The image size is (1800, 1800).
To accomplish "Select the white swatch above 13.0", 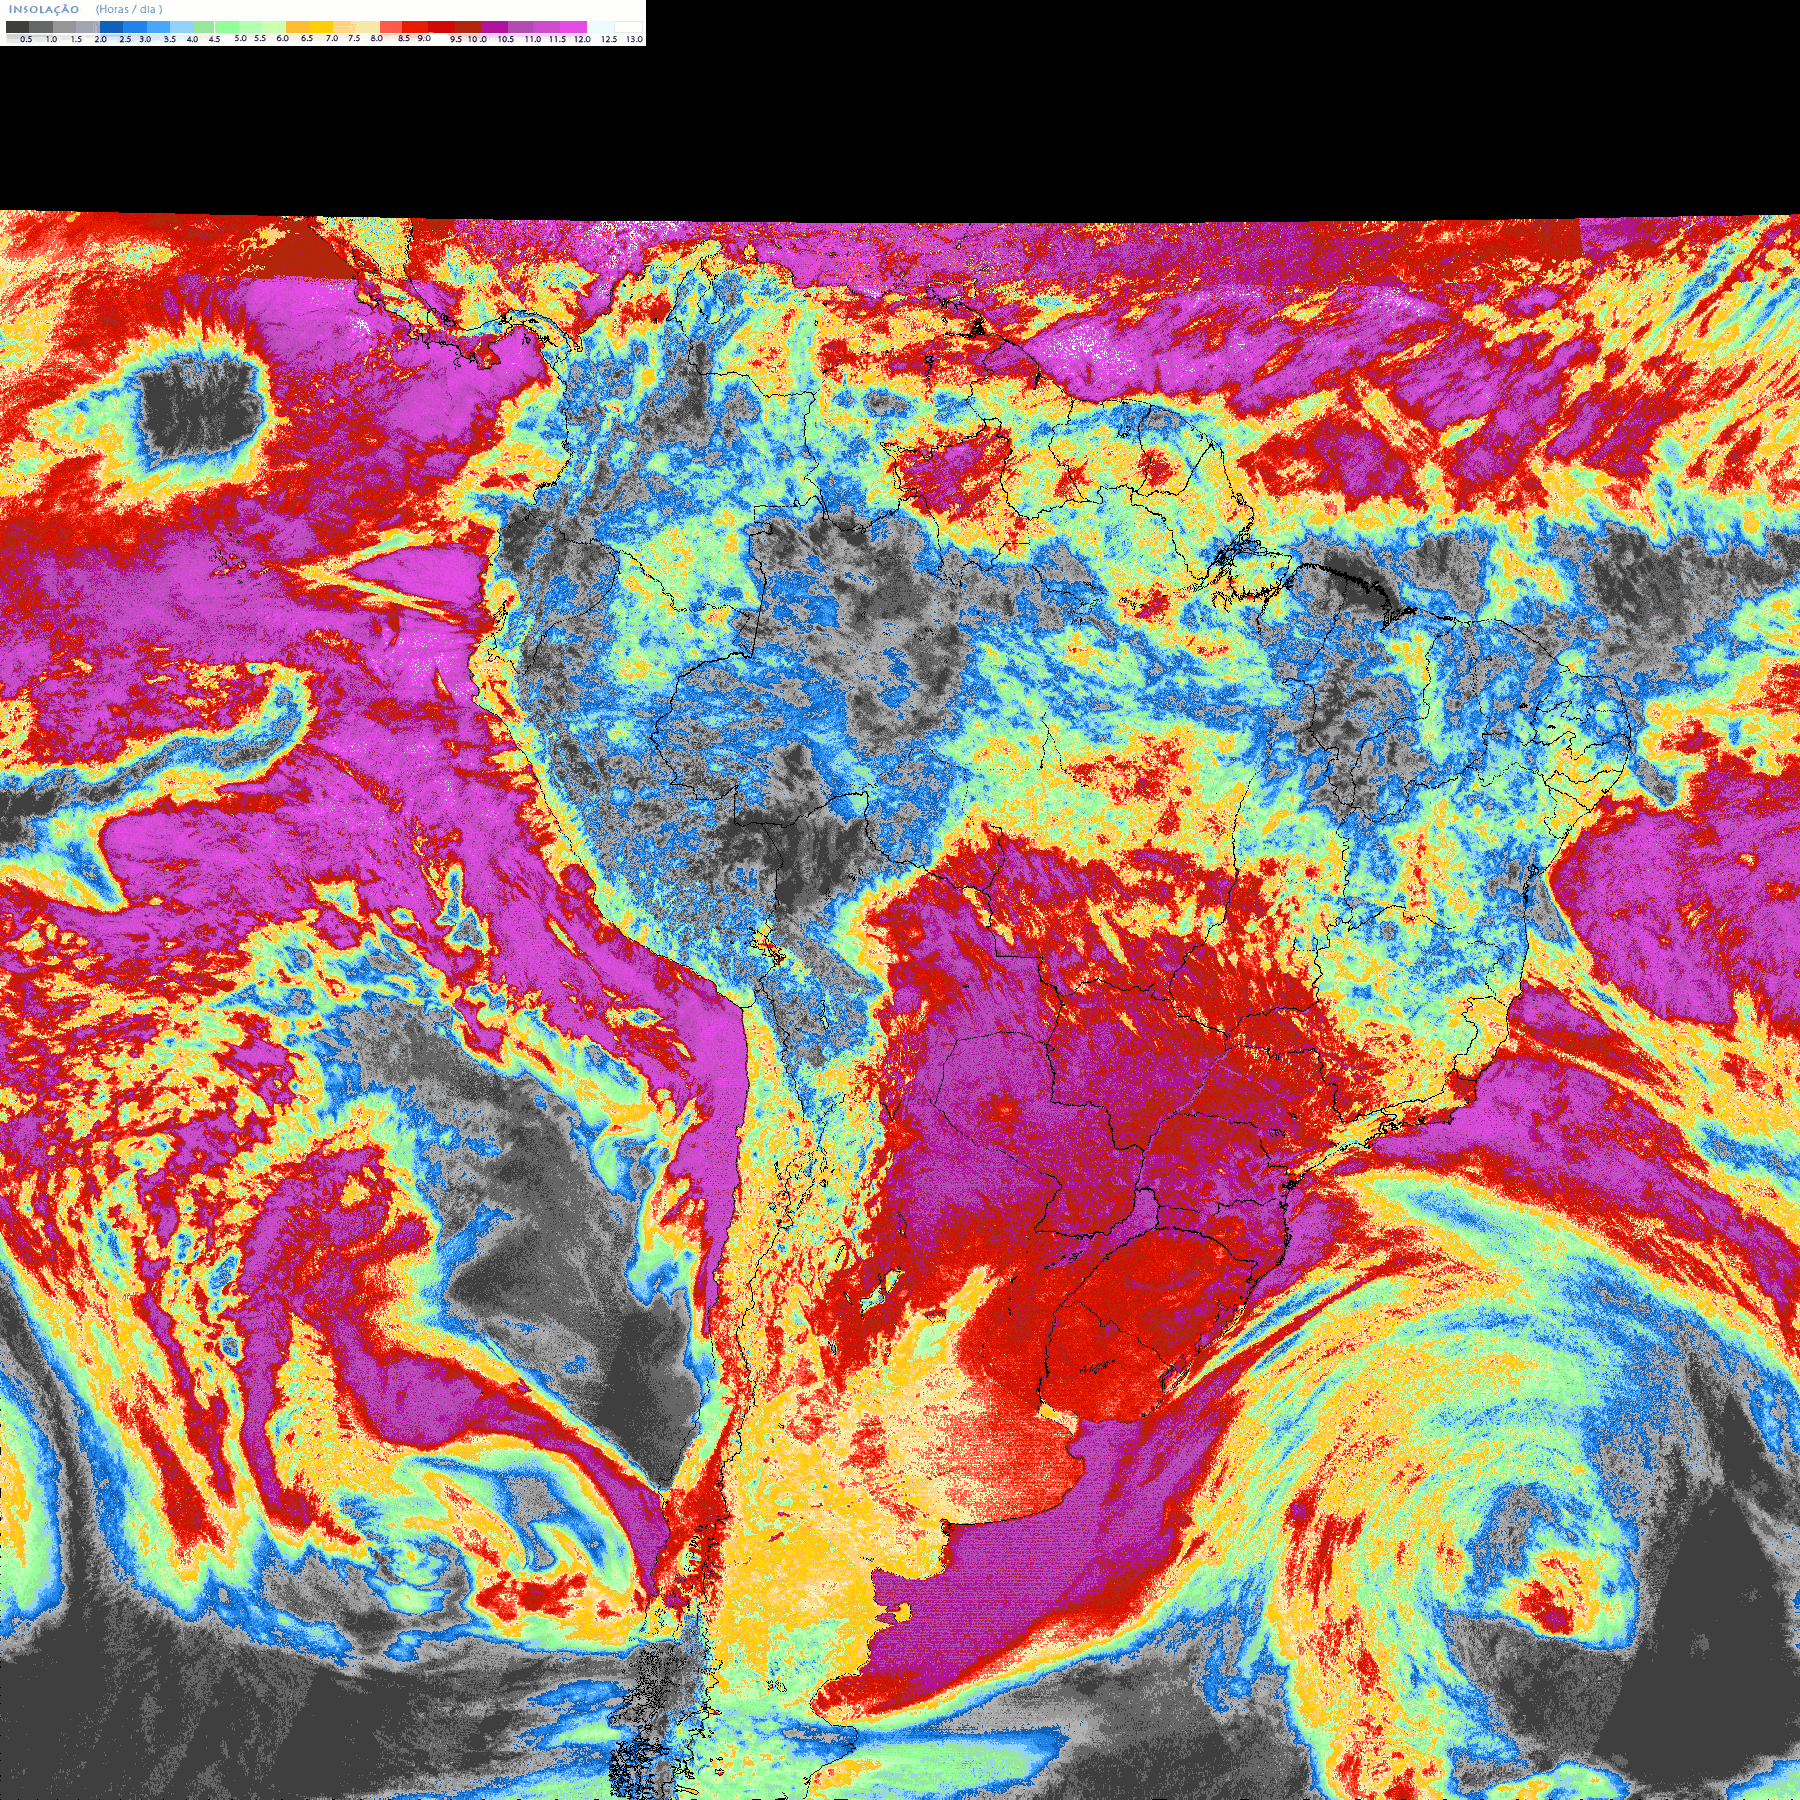I will click(628, 27).
